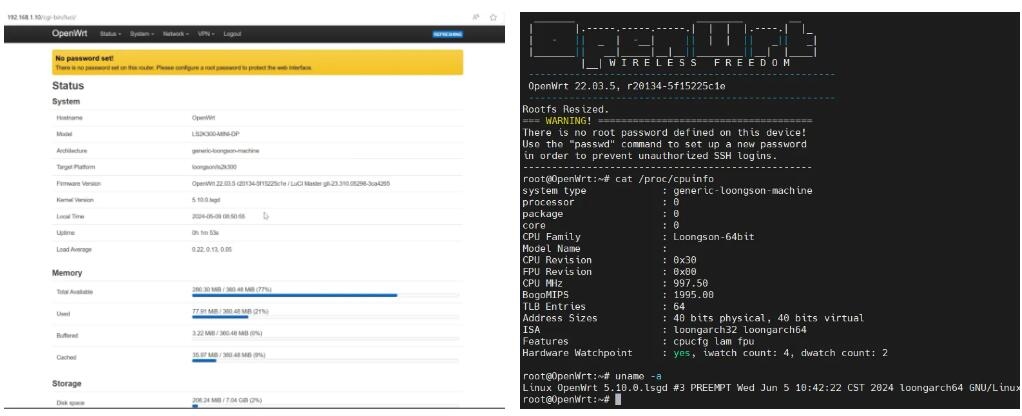The image size is (1022, 416).
Task: Click Model value LS2K300-MINI-DP
Action: (214, 134)
